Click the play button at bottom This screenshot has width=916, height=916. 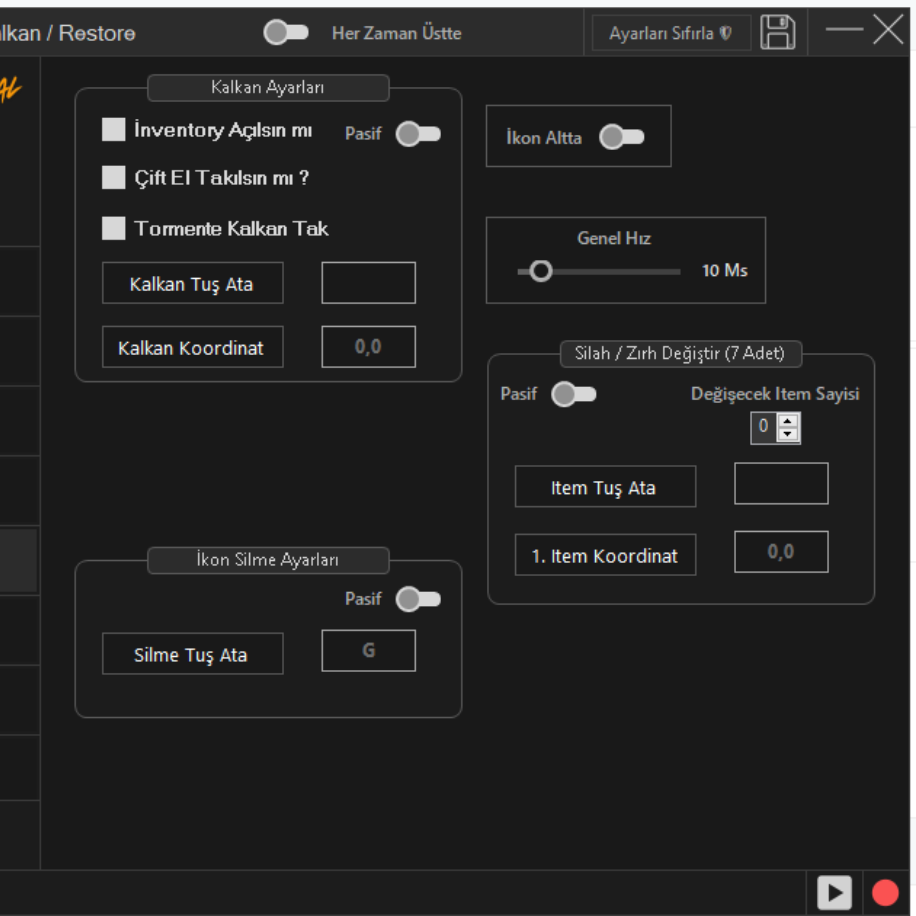point(834,892)
